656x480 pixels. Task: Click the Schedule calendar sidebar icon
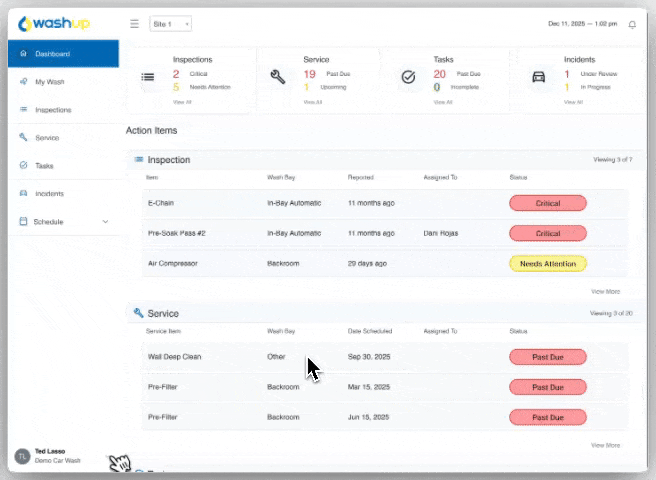[x=23, y=221]
